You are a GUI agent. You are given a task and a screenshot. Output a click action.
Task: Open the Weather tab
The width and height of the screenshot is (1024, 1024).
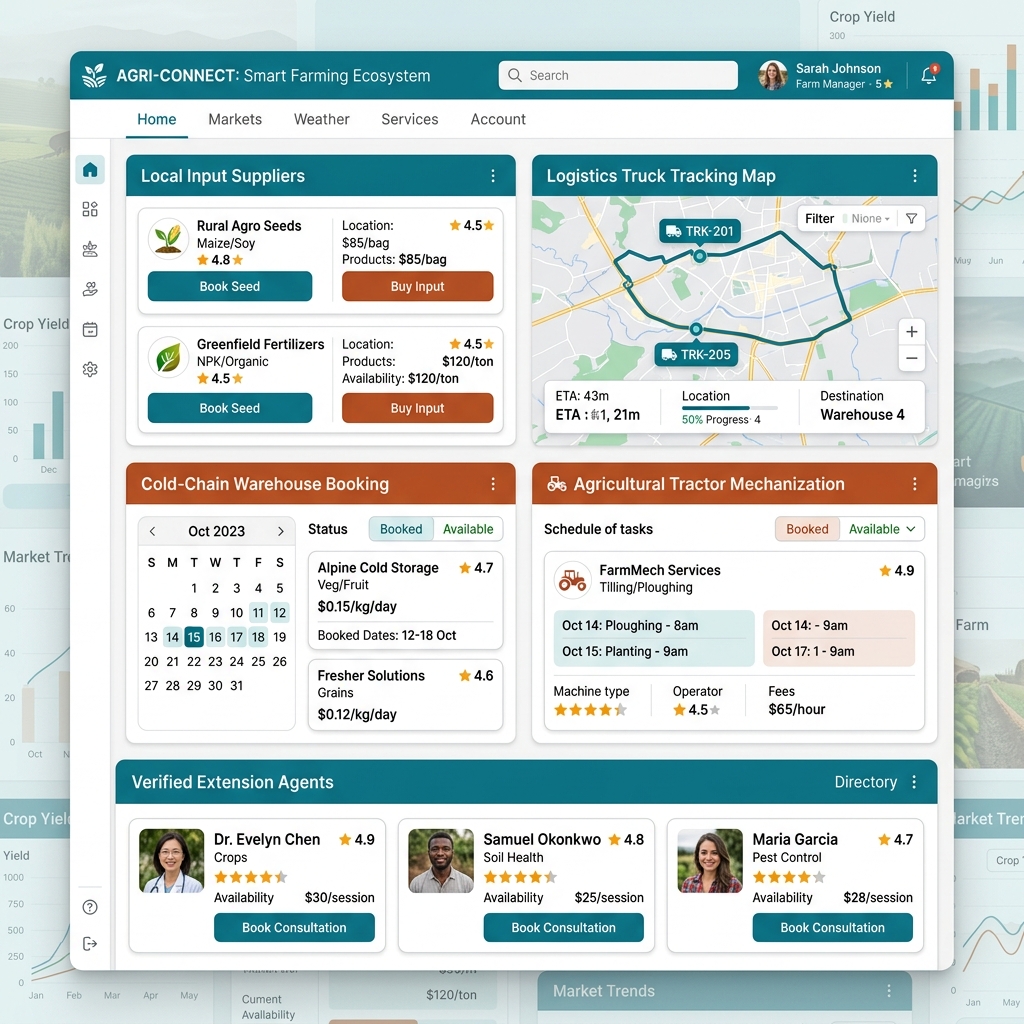tap(322, 120)
